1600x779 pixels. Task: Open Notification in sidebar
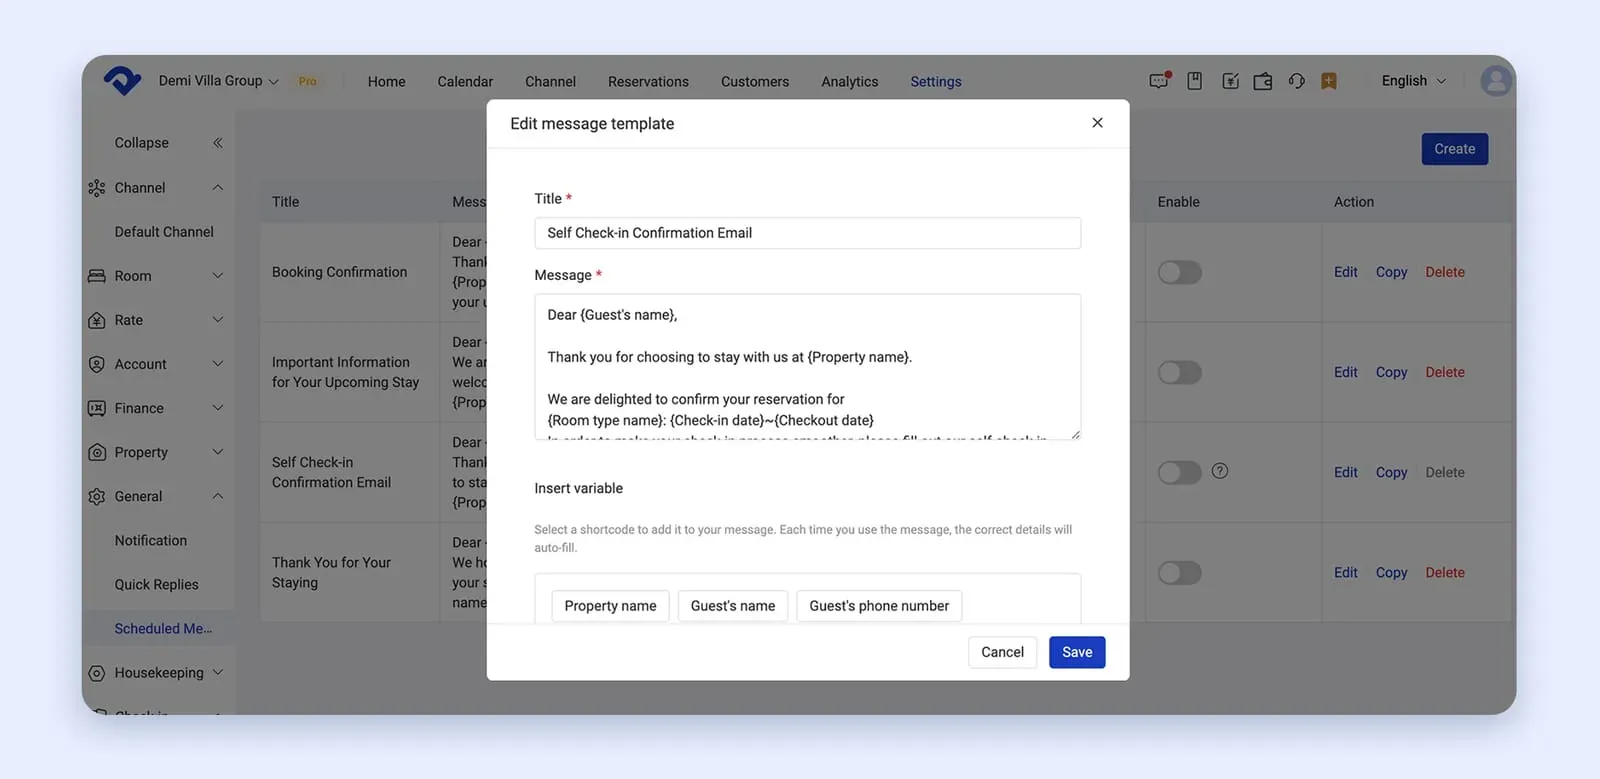151,540
